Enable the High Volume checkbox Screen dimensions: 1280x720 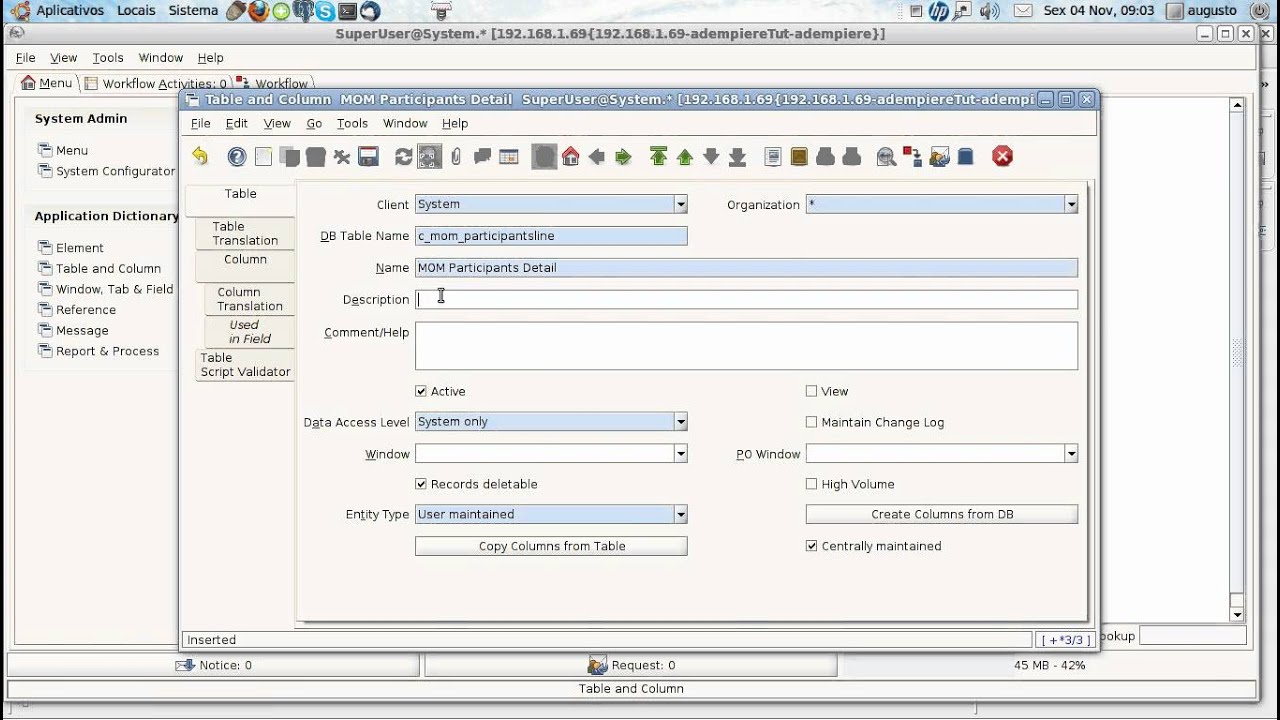coord(812,484)
